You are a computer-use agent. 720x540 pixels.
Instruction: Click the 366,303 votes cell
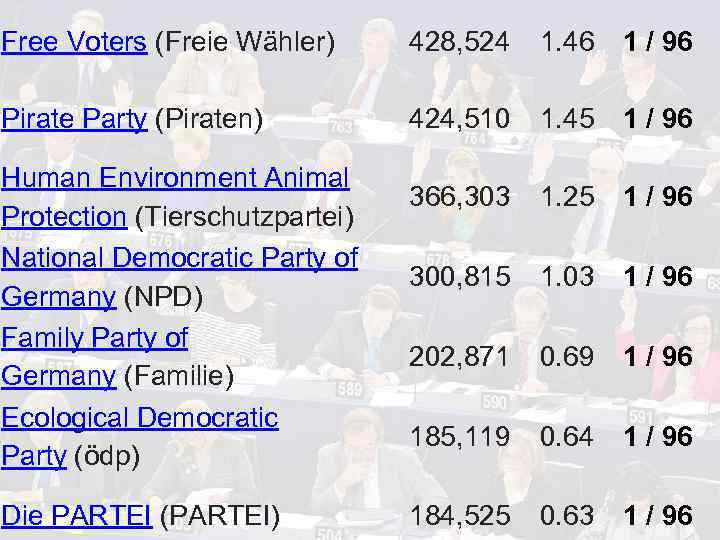[x=457, y=198]
